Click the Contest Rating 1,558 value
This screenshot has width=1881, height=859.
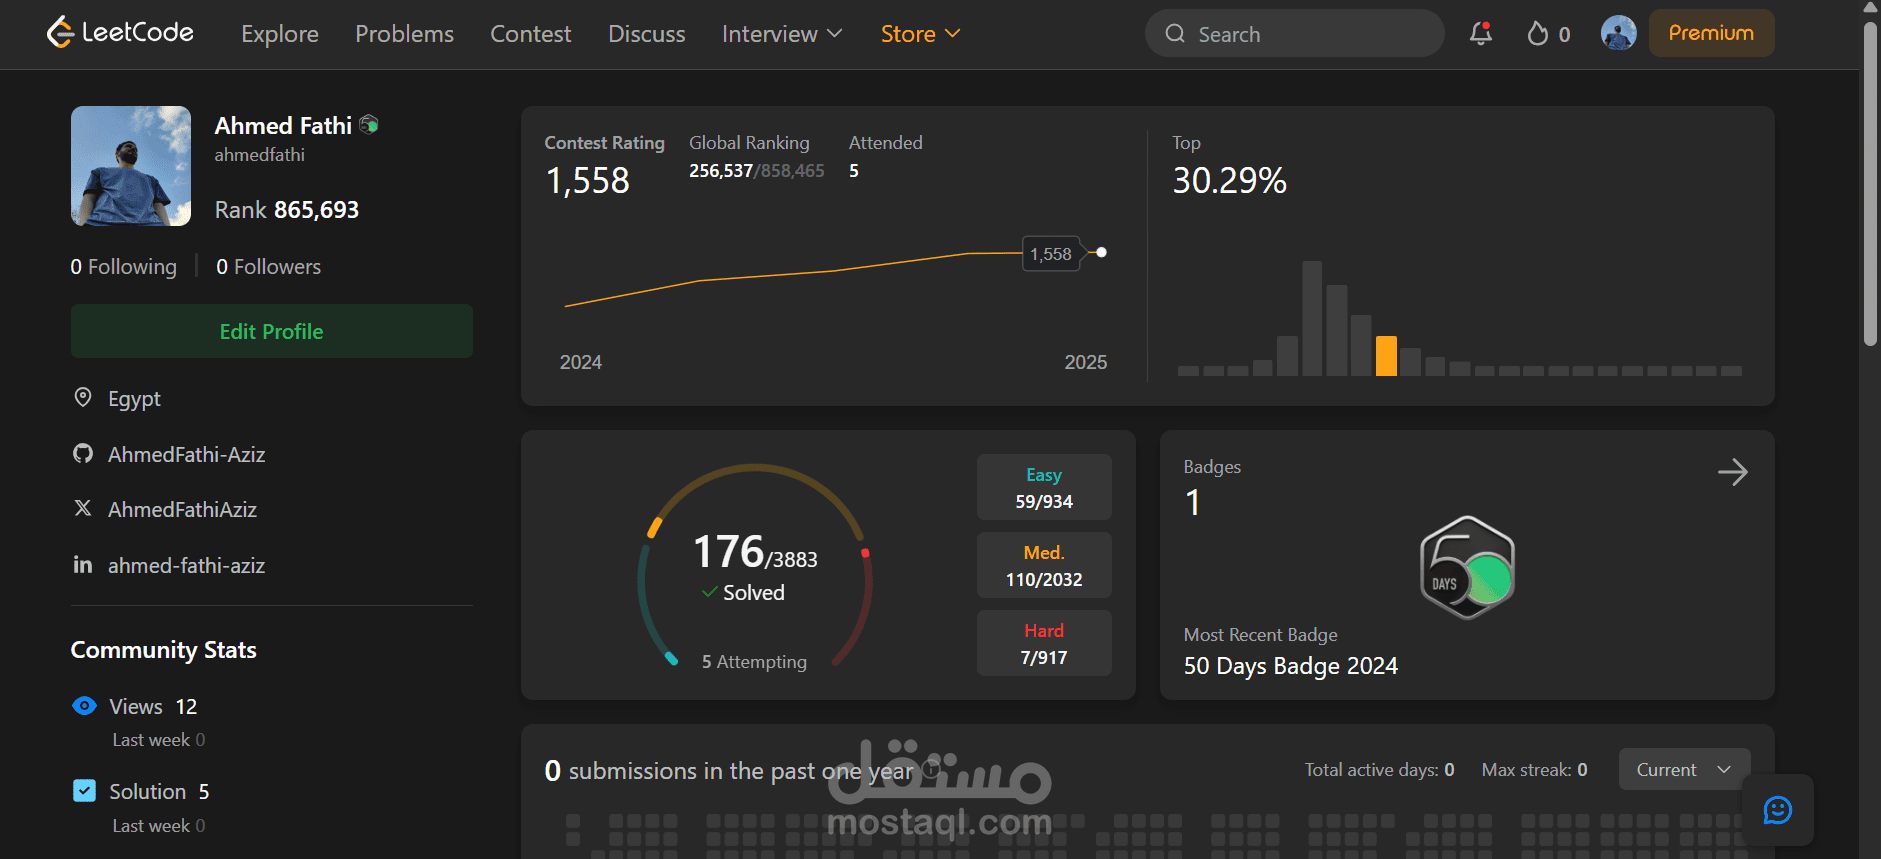[x=588, y=181]
